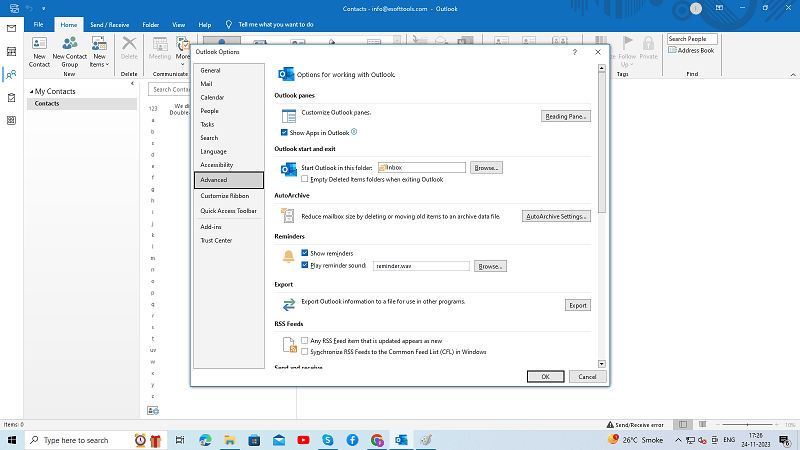Image resolution: width=800 pixels, height=450 pixels.
Task: Click Export button in Export section
Action: pyautogui.click(x=578, y=305)
